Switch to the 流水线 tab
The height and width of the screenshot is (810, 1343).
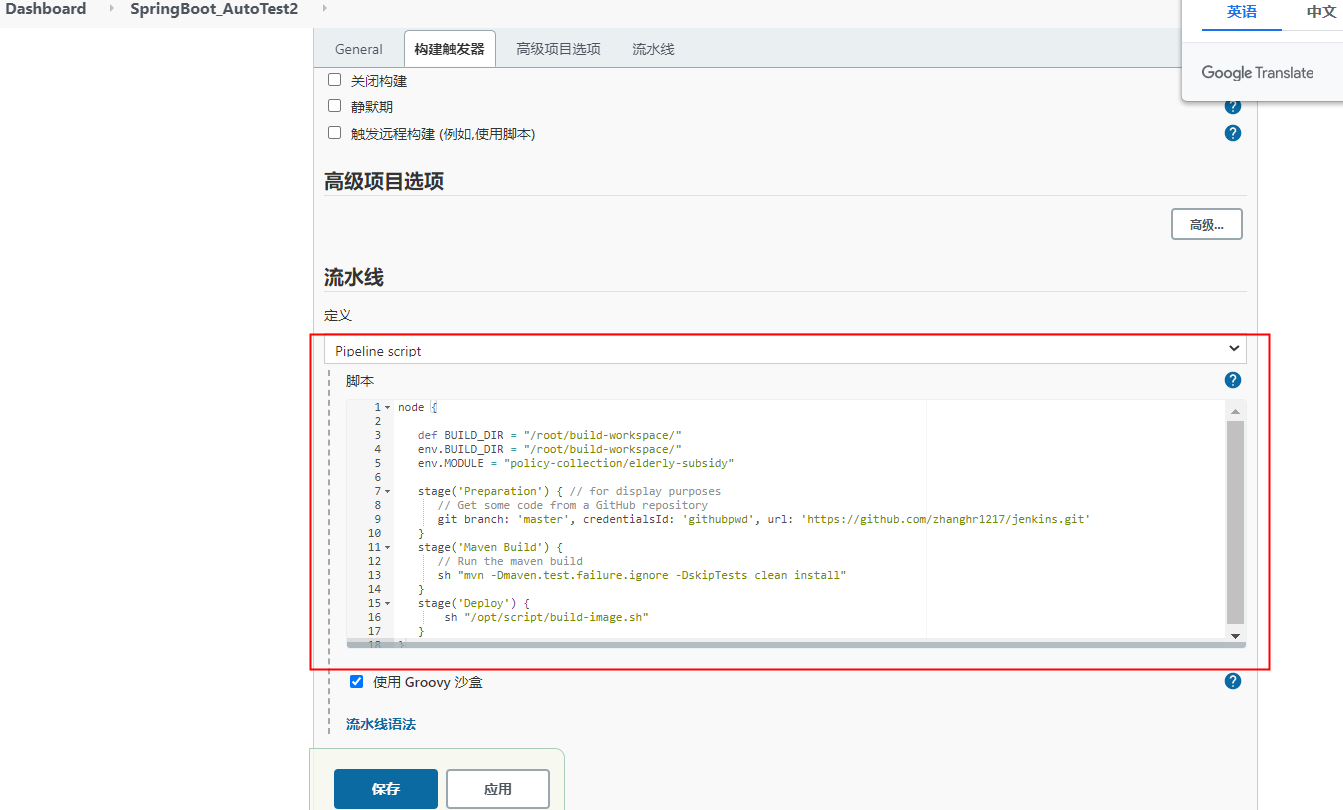pyautogui.click(x=652, y=47)
